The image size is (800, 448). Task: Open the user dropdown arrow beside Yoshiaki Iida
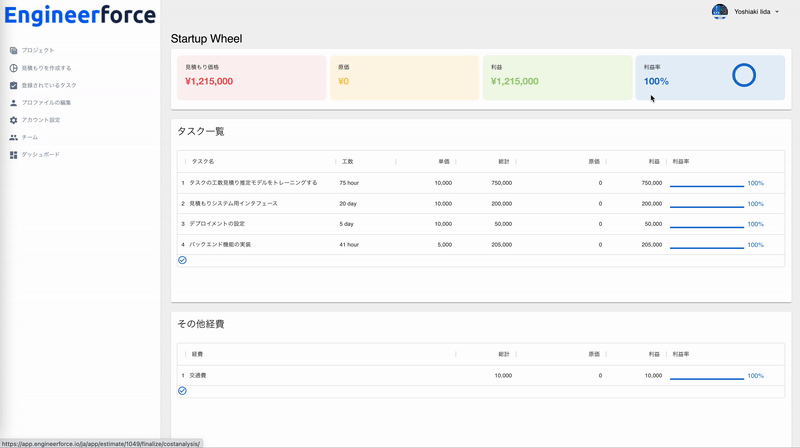point(777,11)
